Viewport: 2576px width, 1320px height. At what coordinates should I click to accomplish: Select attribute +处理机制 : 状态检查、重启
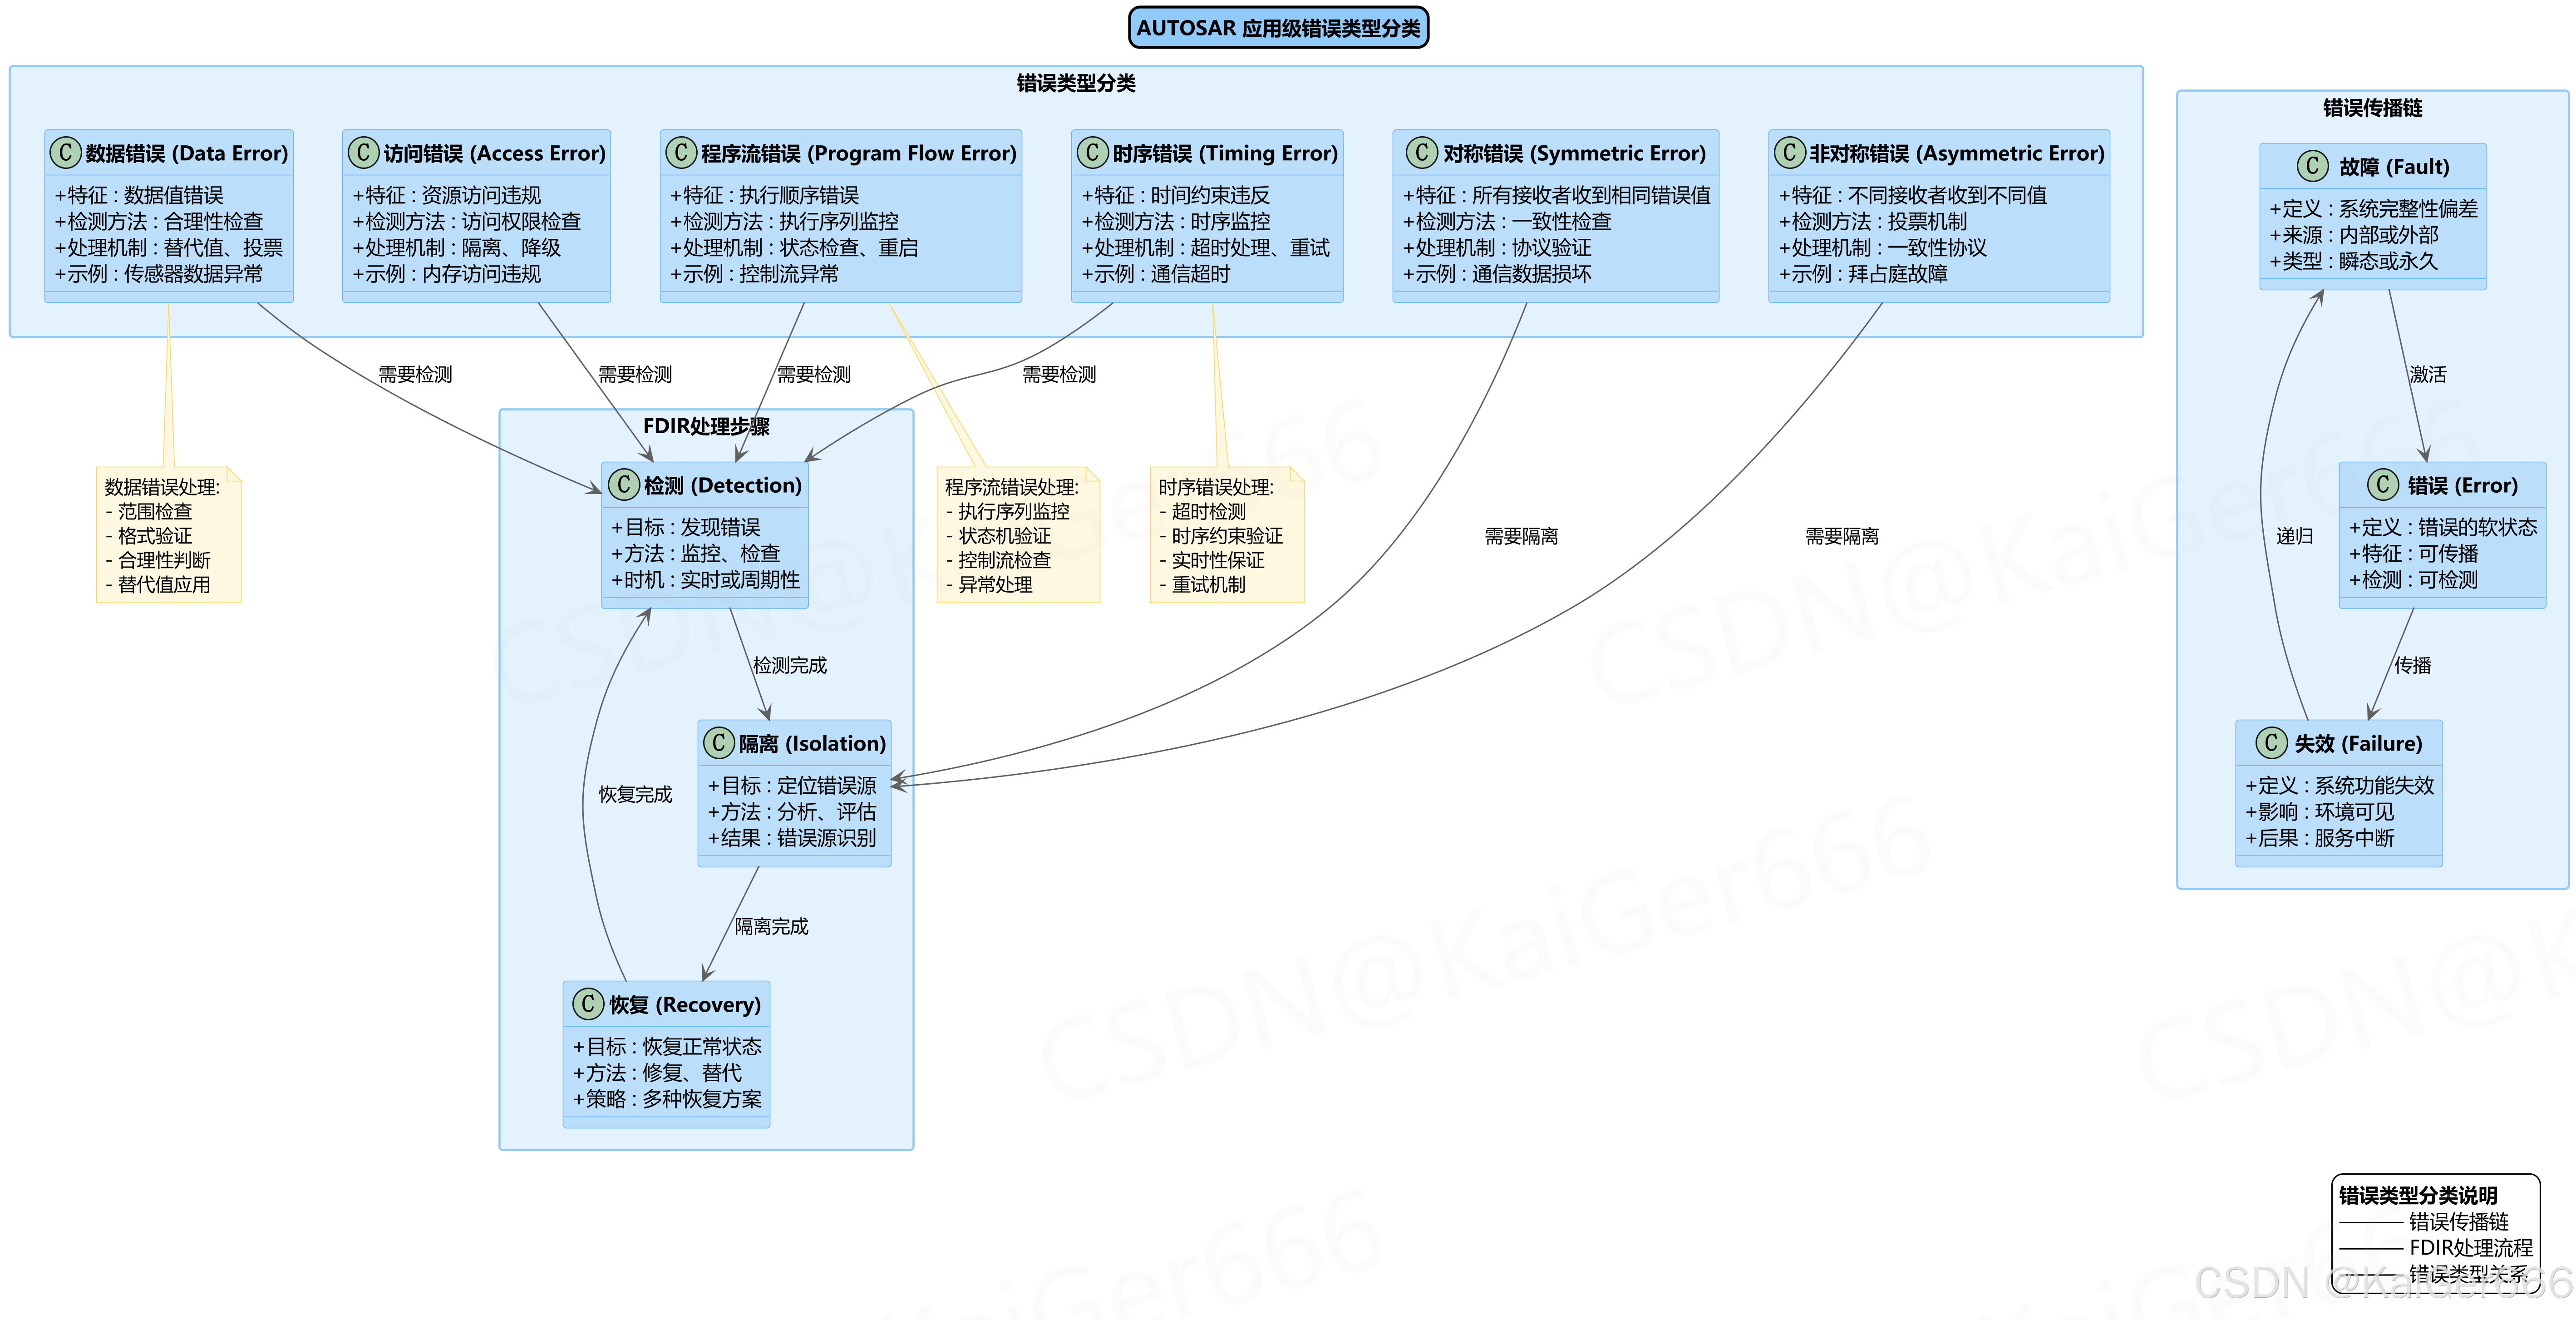click(x=794, y=248)
